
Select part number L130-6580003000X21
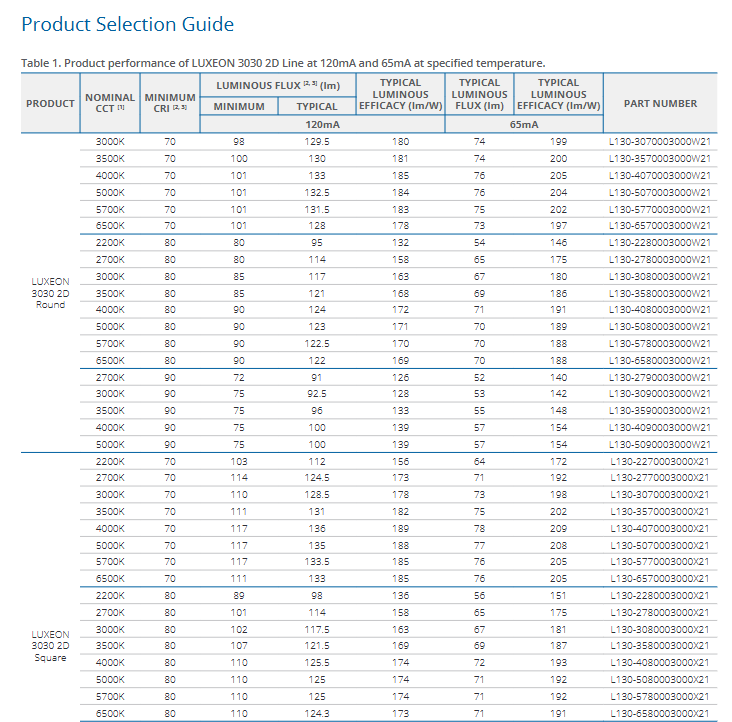coord(660,713)
